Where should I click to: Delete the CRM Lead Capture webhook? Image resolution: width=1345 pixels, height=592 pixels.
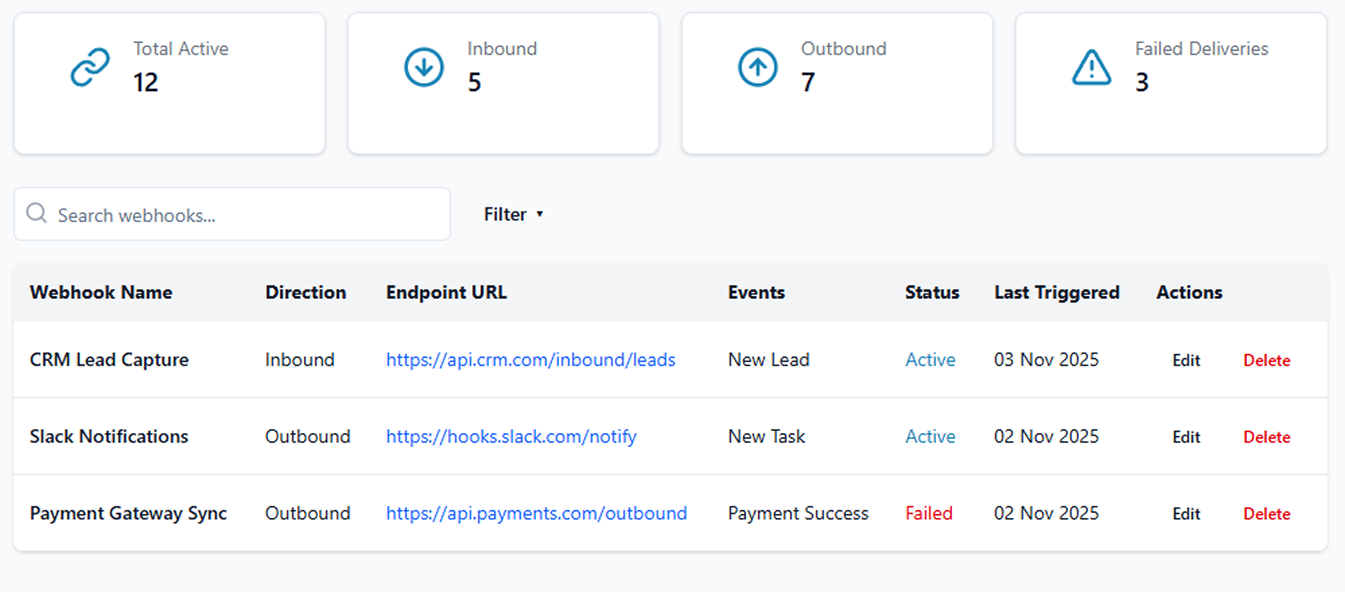pyautogui.click(x=1266, y=361)
